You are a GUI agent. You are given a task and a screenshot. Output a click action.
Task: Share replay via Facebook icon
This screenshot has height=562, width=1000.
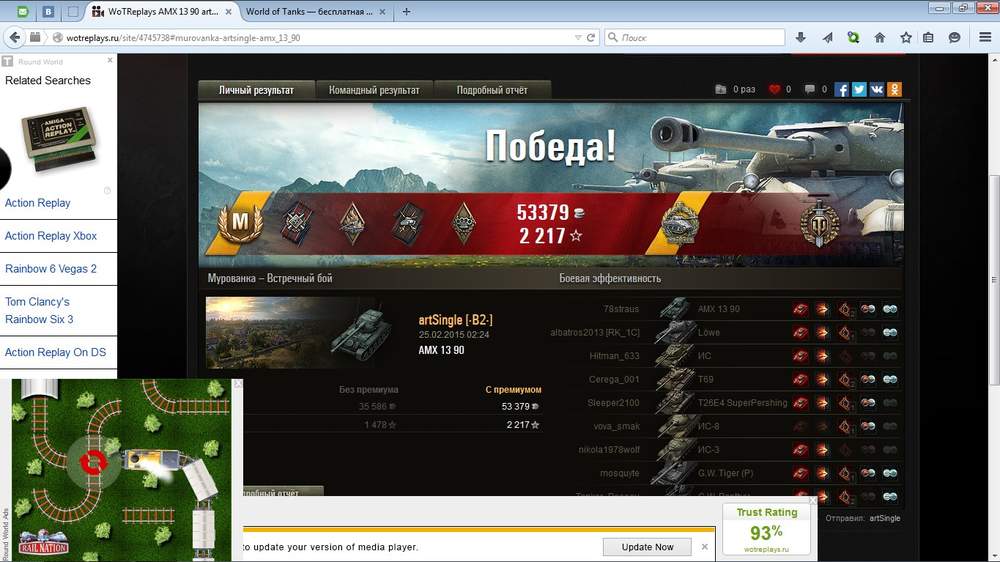(x=841, y=90)
